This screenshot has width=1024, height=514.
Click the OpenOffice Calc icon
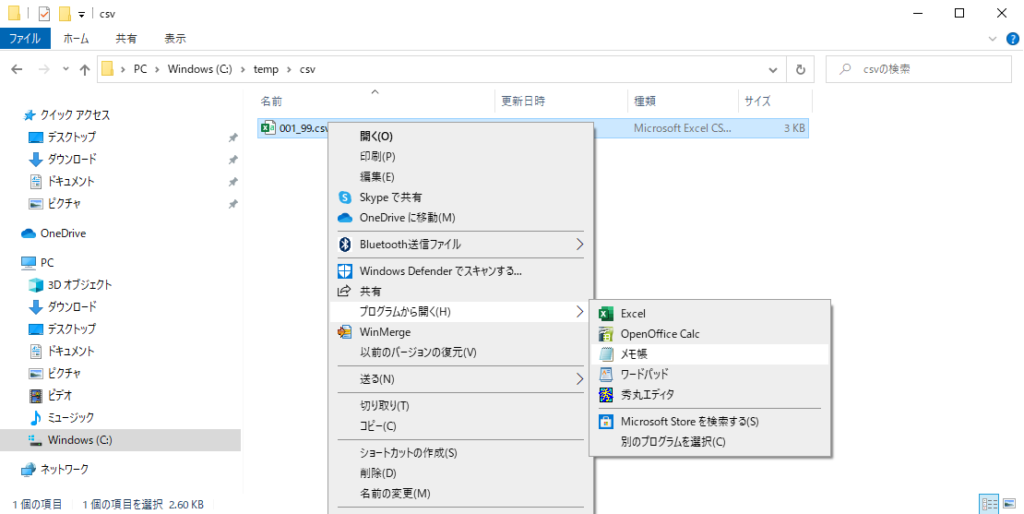606,334
